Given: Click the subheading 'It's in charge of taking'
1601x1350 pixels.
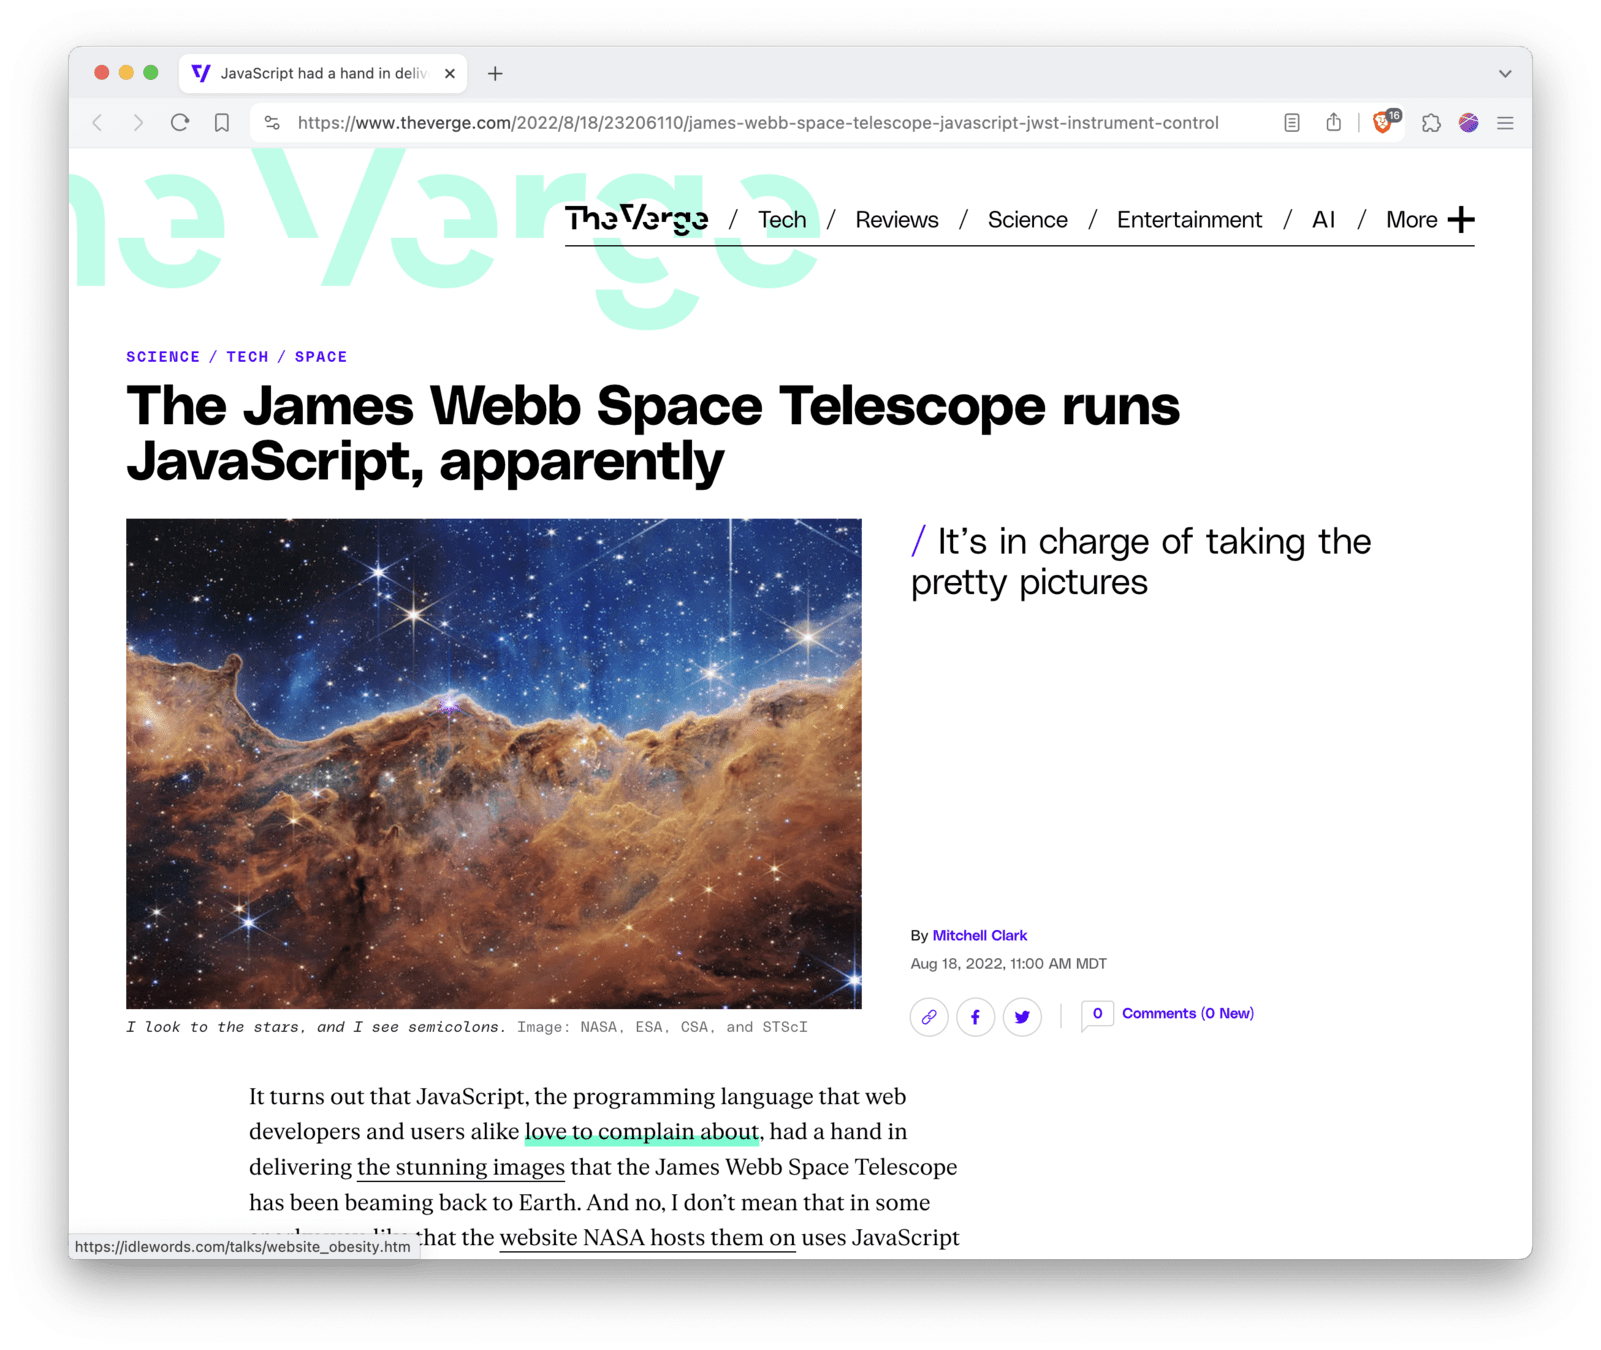Looking at the screenshot, I should [1141, 562].
